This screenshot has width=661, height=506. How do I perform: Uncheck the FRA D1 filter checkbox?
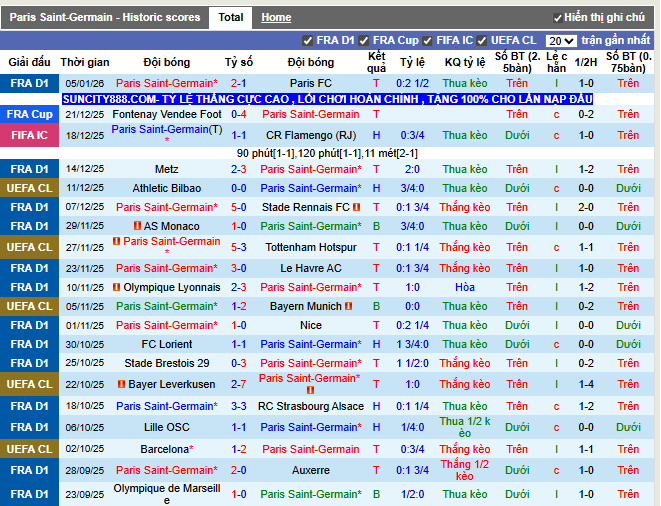tap(307, 41)
